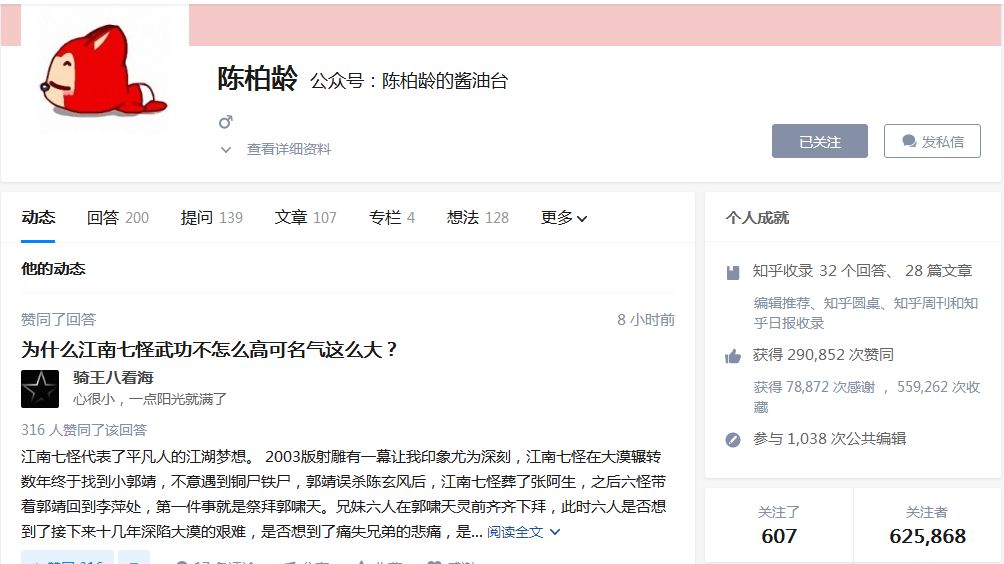Click the male gender symbol icon
The image size is (1004, 564).
pyautogui.click(x=225, y=122)
